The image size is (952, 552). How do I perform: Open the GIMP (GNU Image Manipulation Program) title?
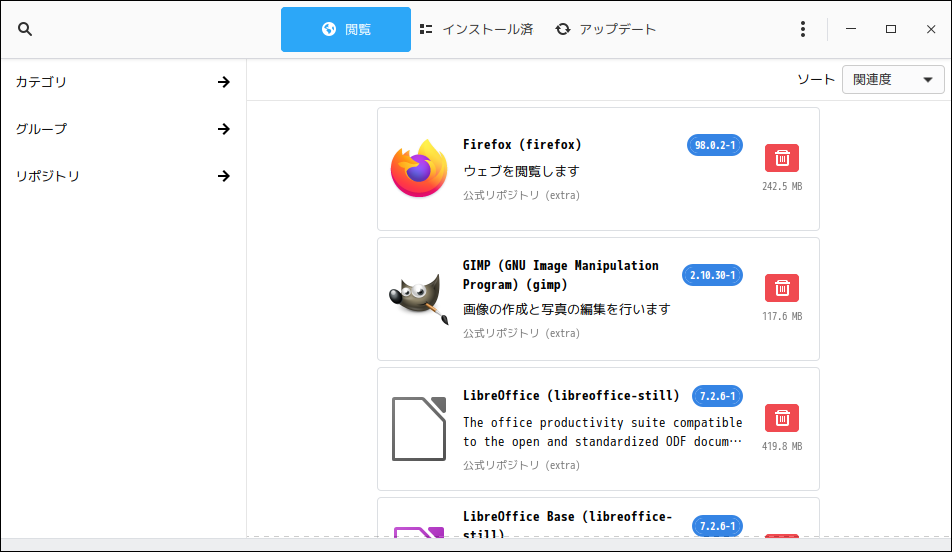[x=560, y=275]
